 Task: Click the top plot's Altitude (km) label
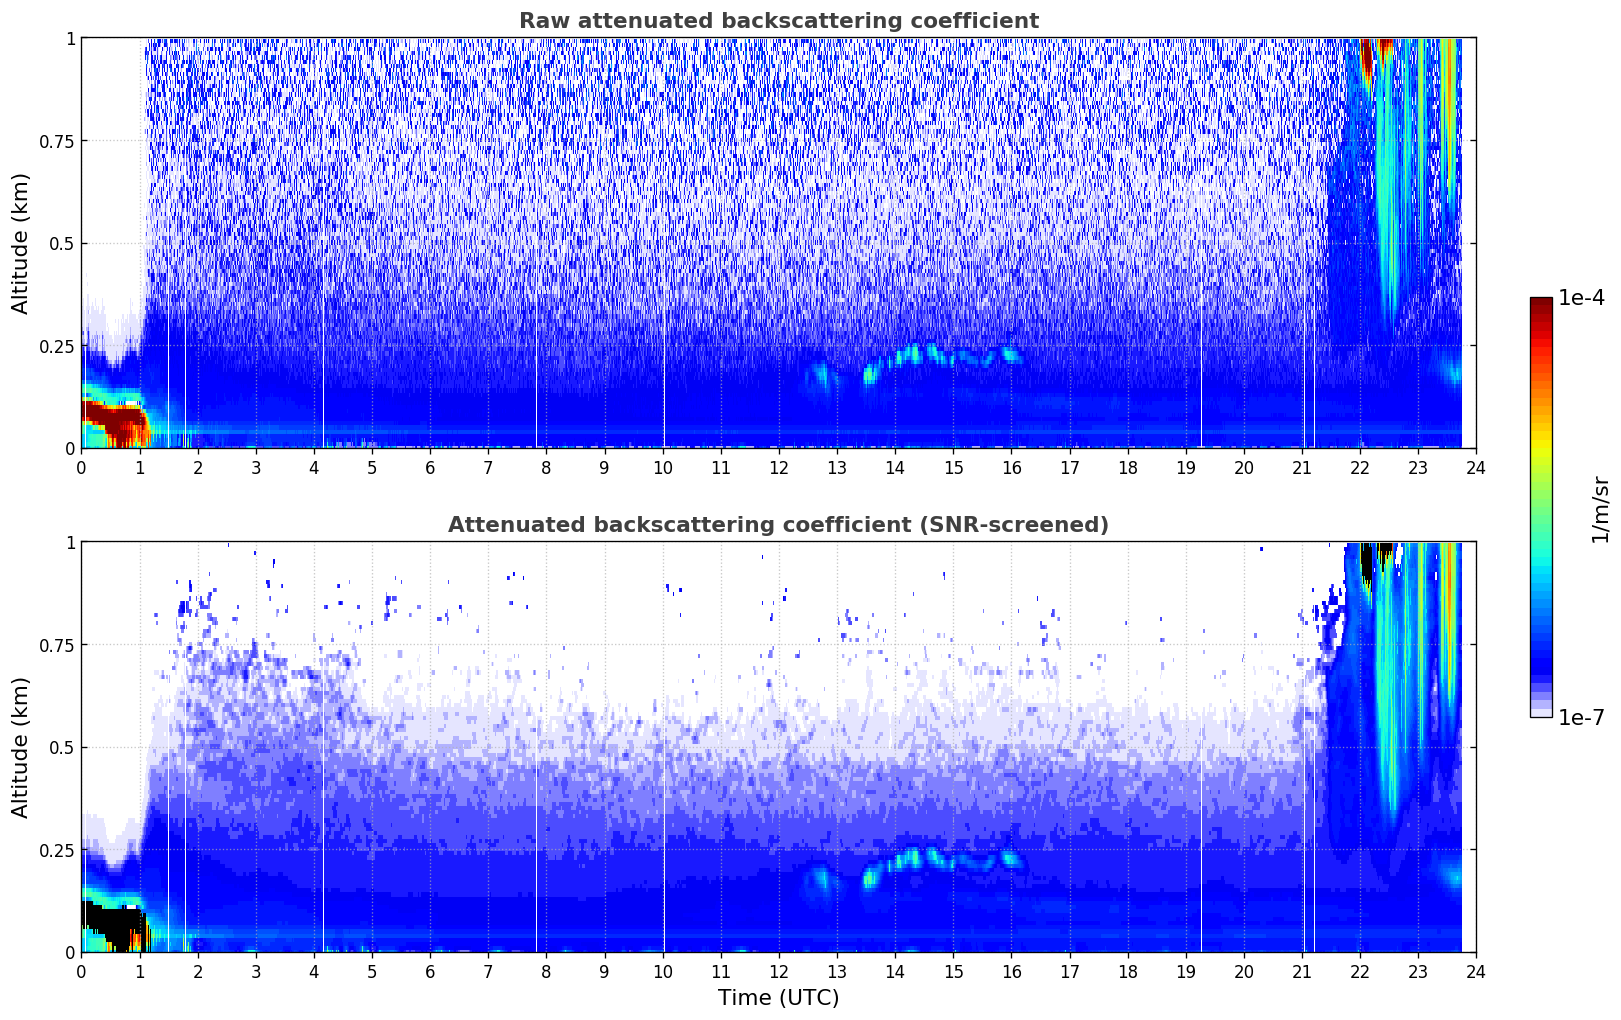tap(21, 243)
